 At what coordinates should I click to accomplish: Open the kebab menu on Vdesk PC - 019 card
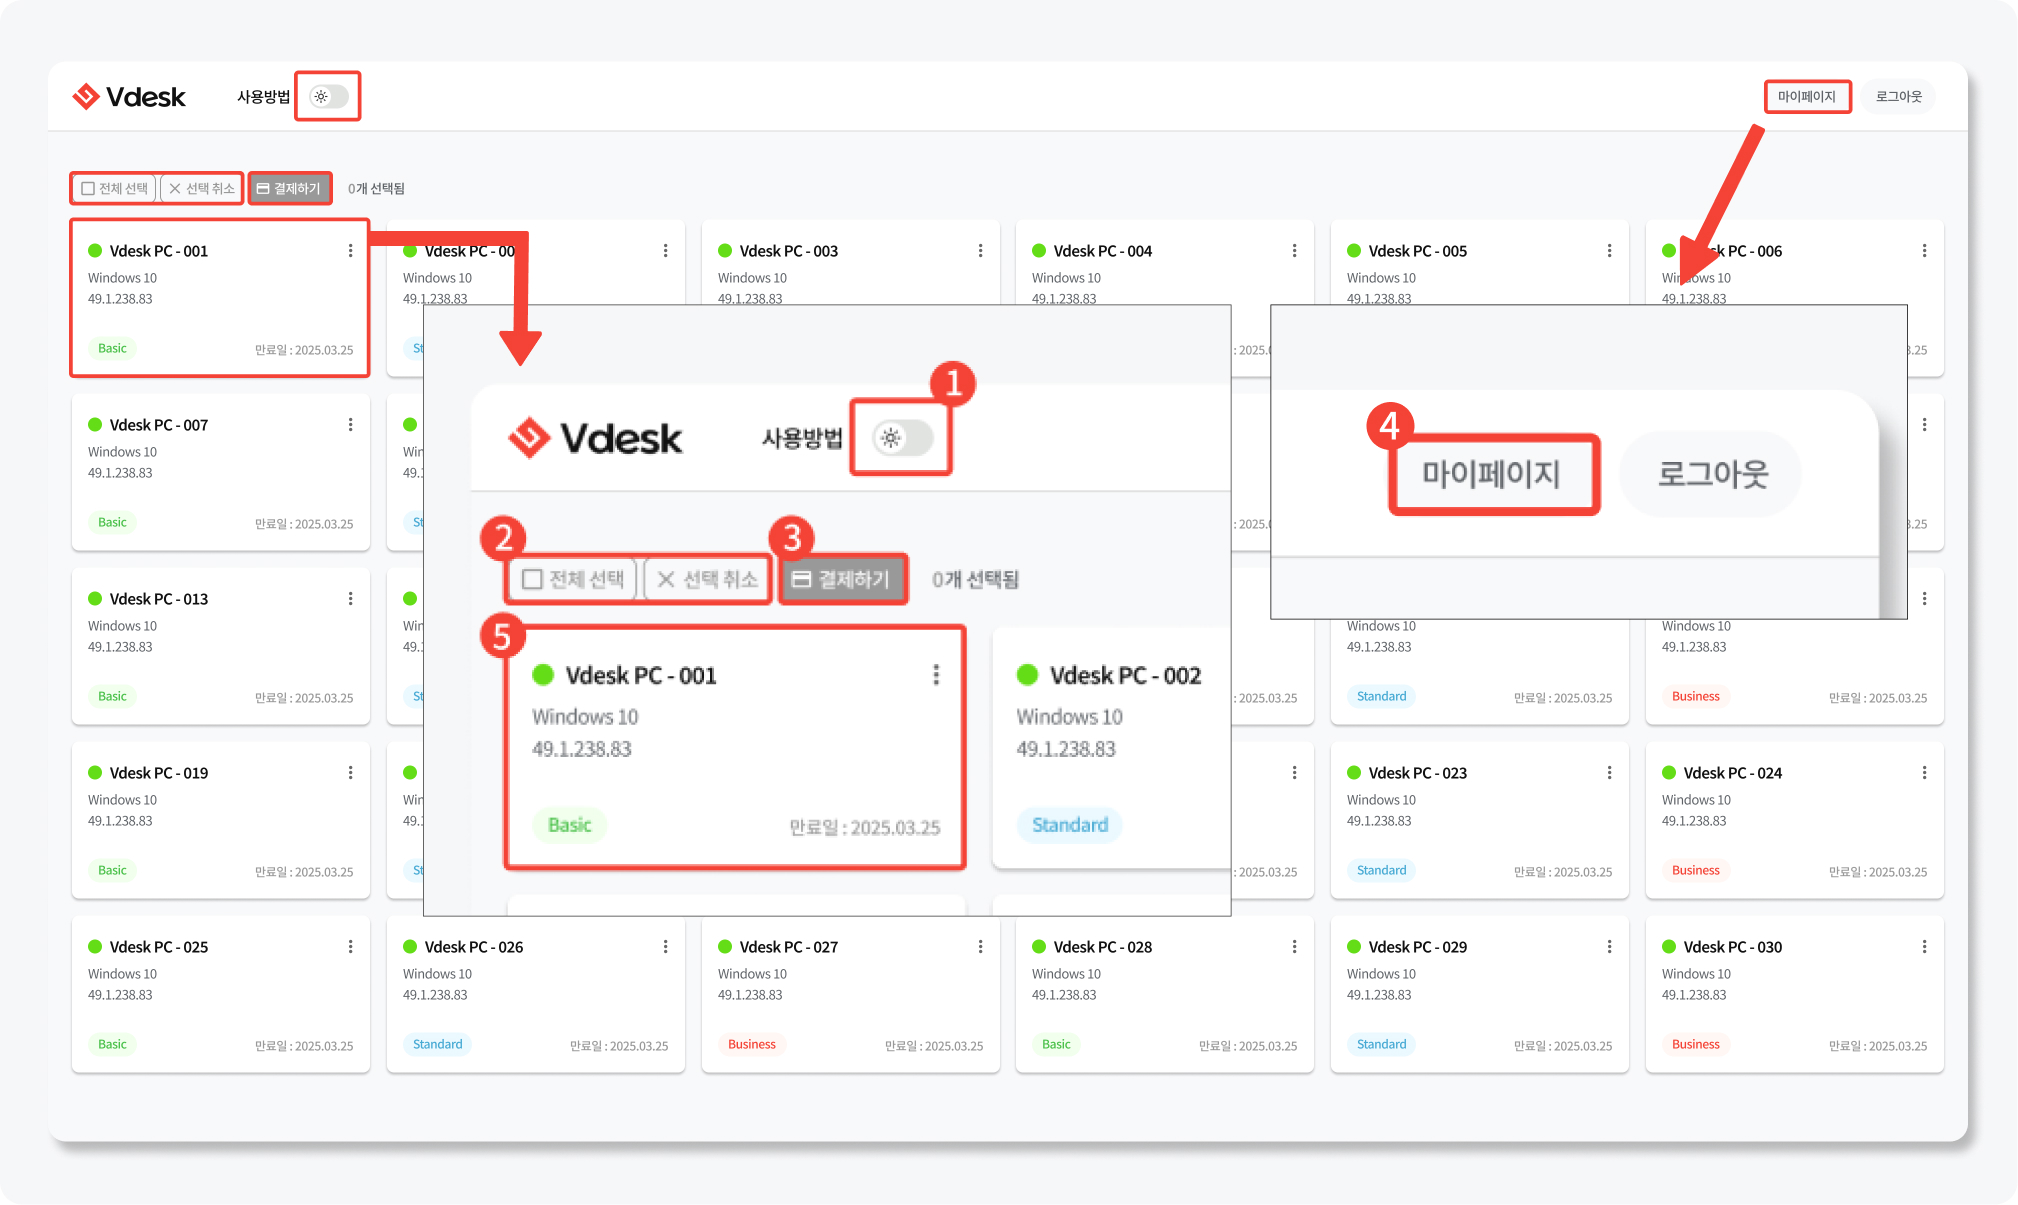(x=350, y=773)
